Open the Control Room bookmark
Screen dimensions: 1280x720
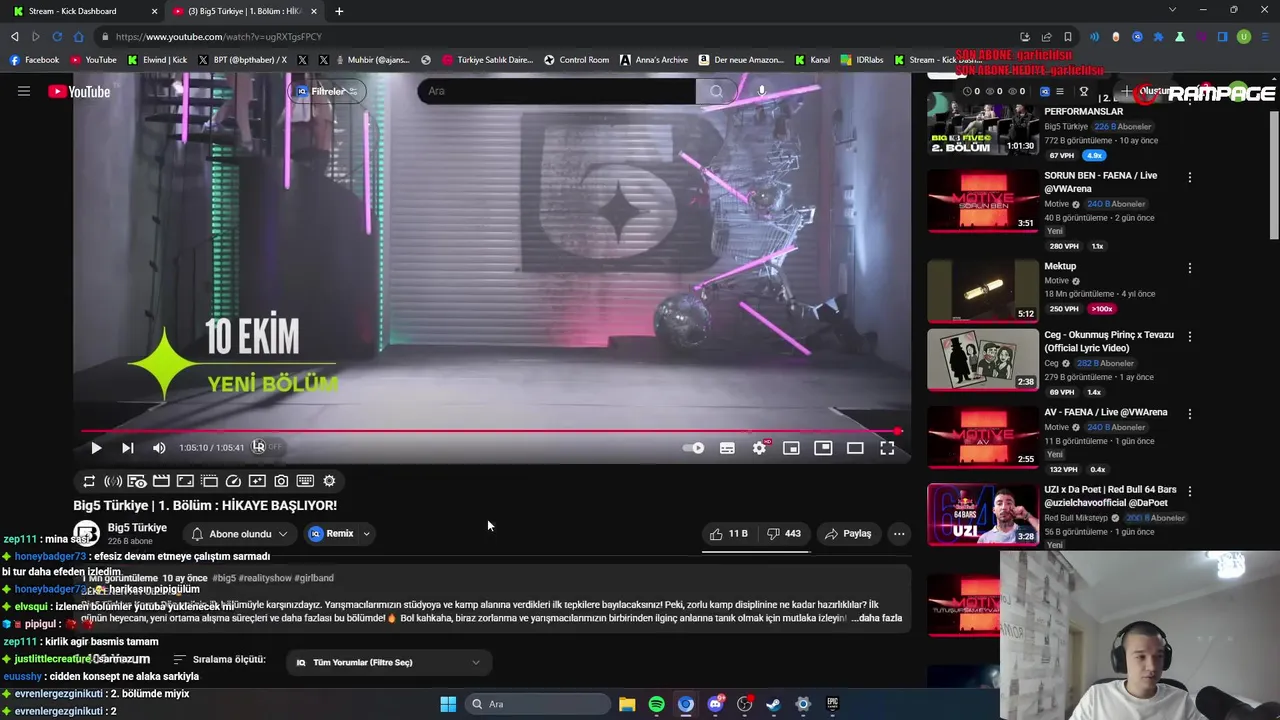coord(576,60)
